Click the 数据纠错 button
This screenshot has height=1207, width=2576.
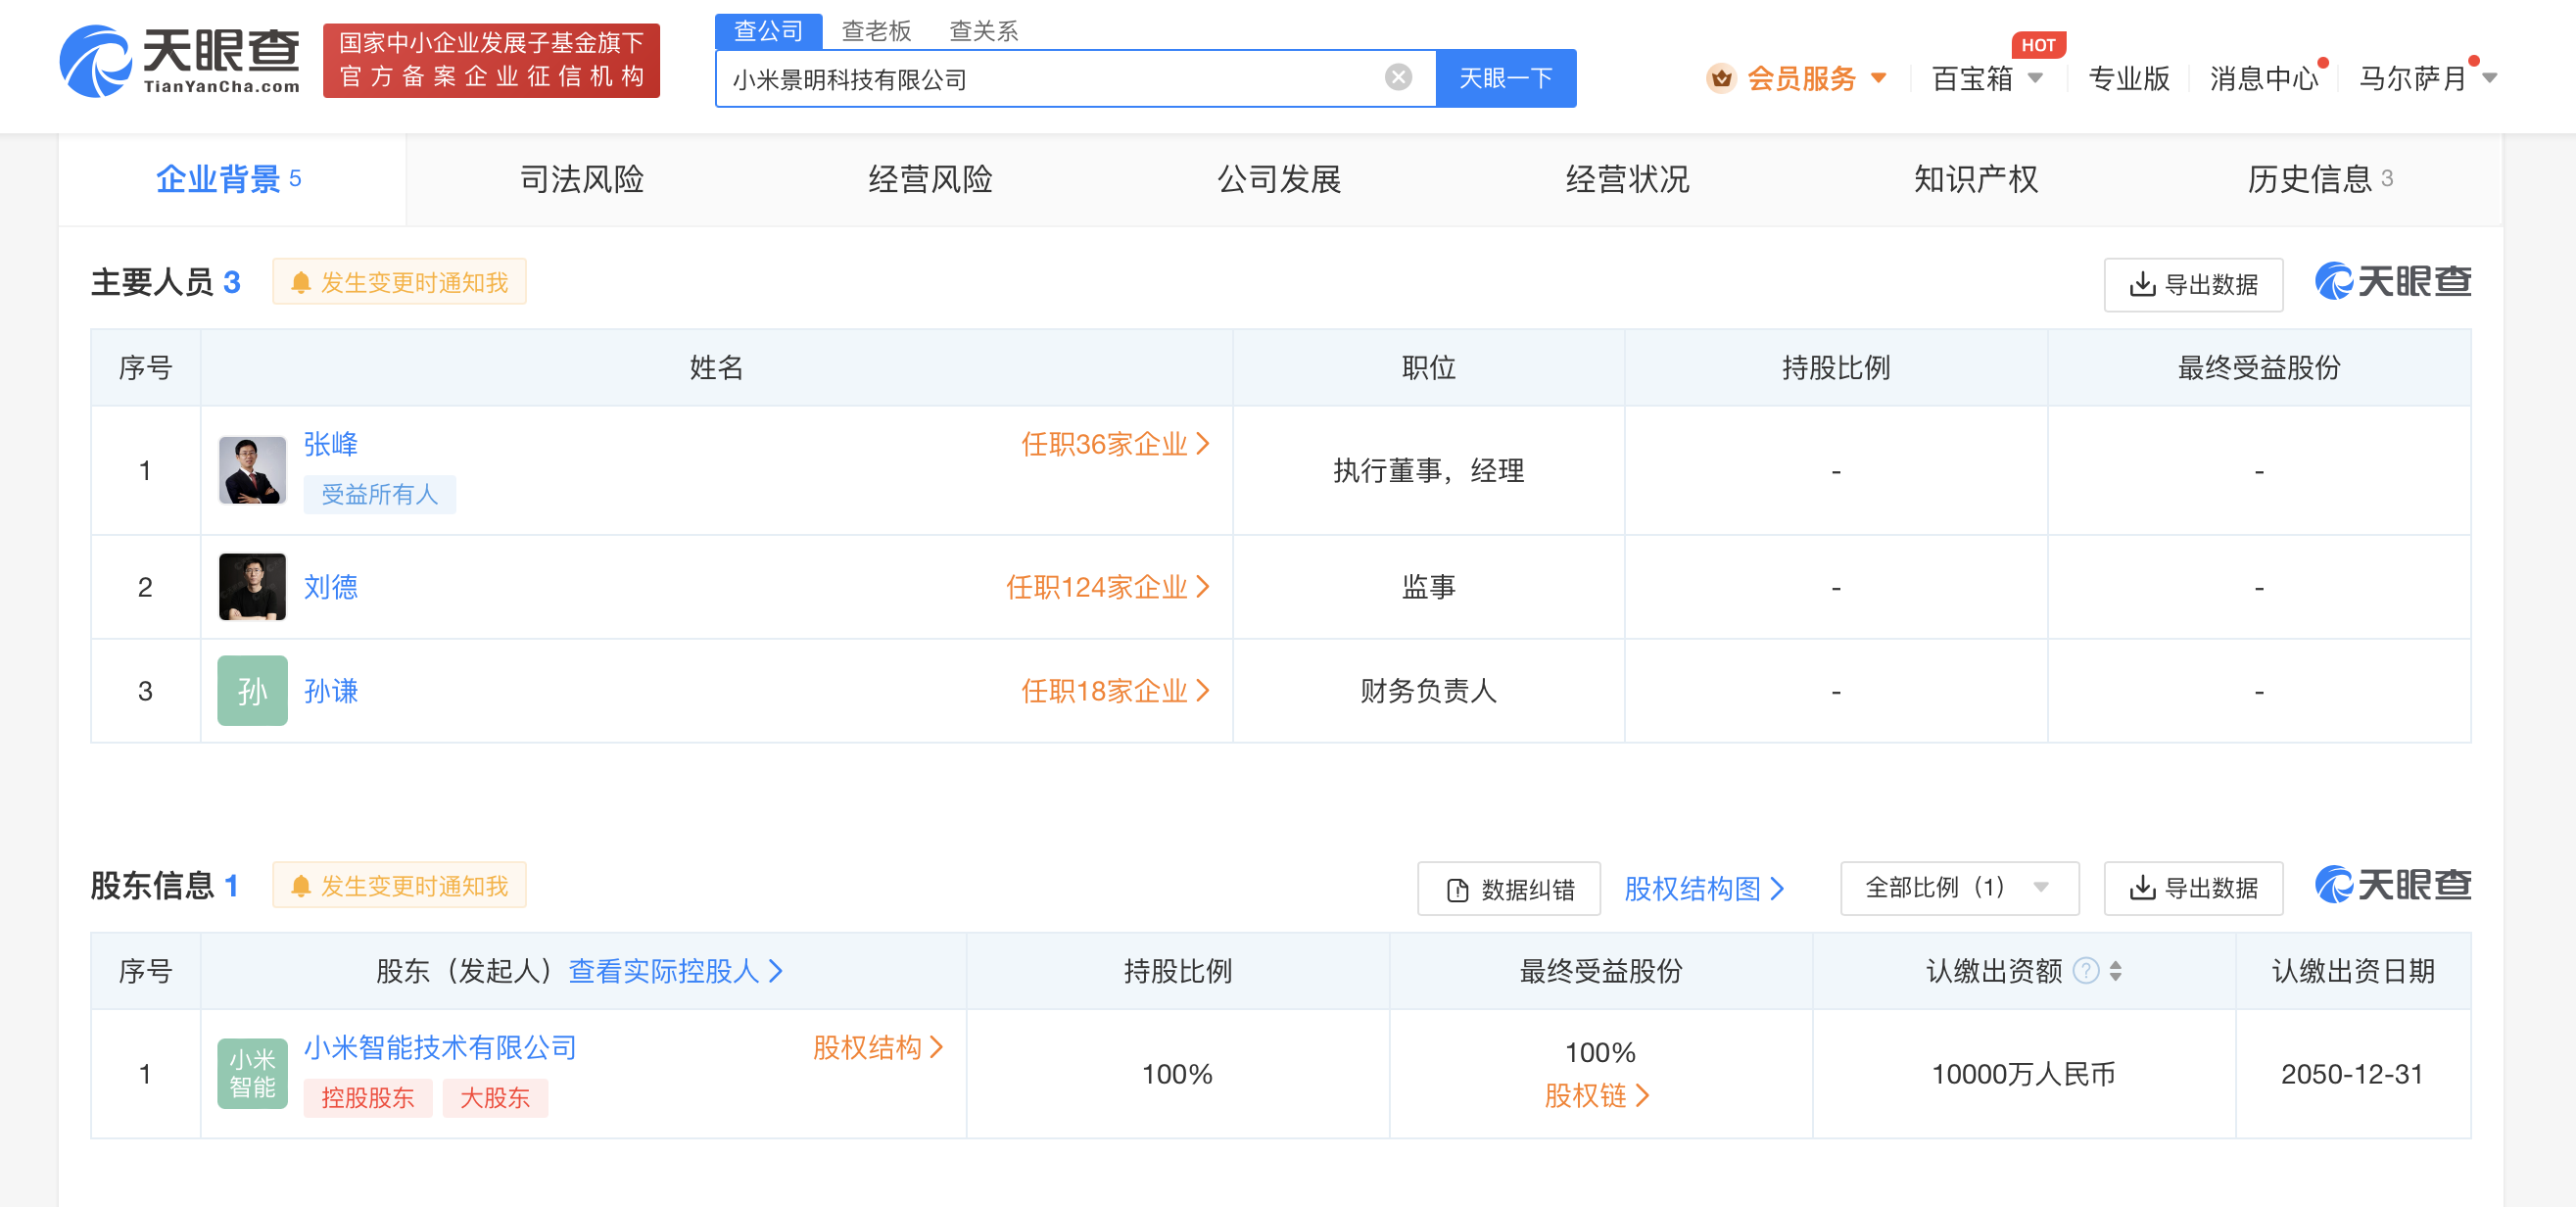point(1509,889)
